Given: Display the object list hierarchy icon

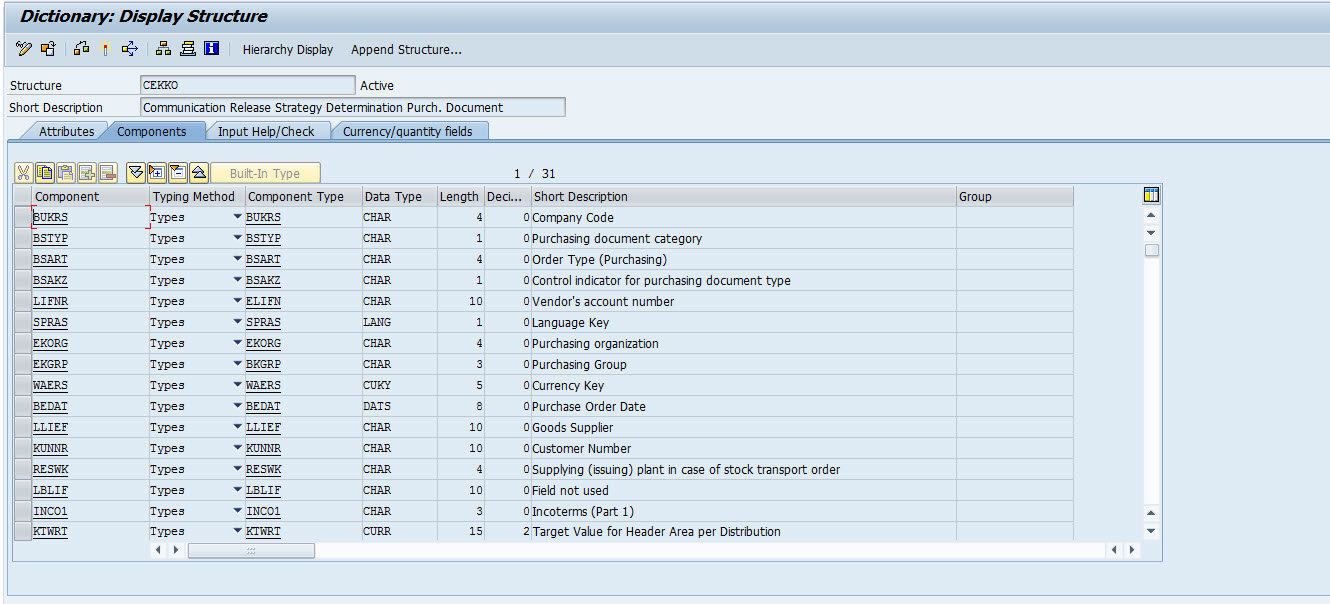Looking at the screenshot, I should pos(164,49).
